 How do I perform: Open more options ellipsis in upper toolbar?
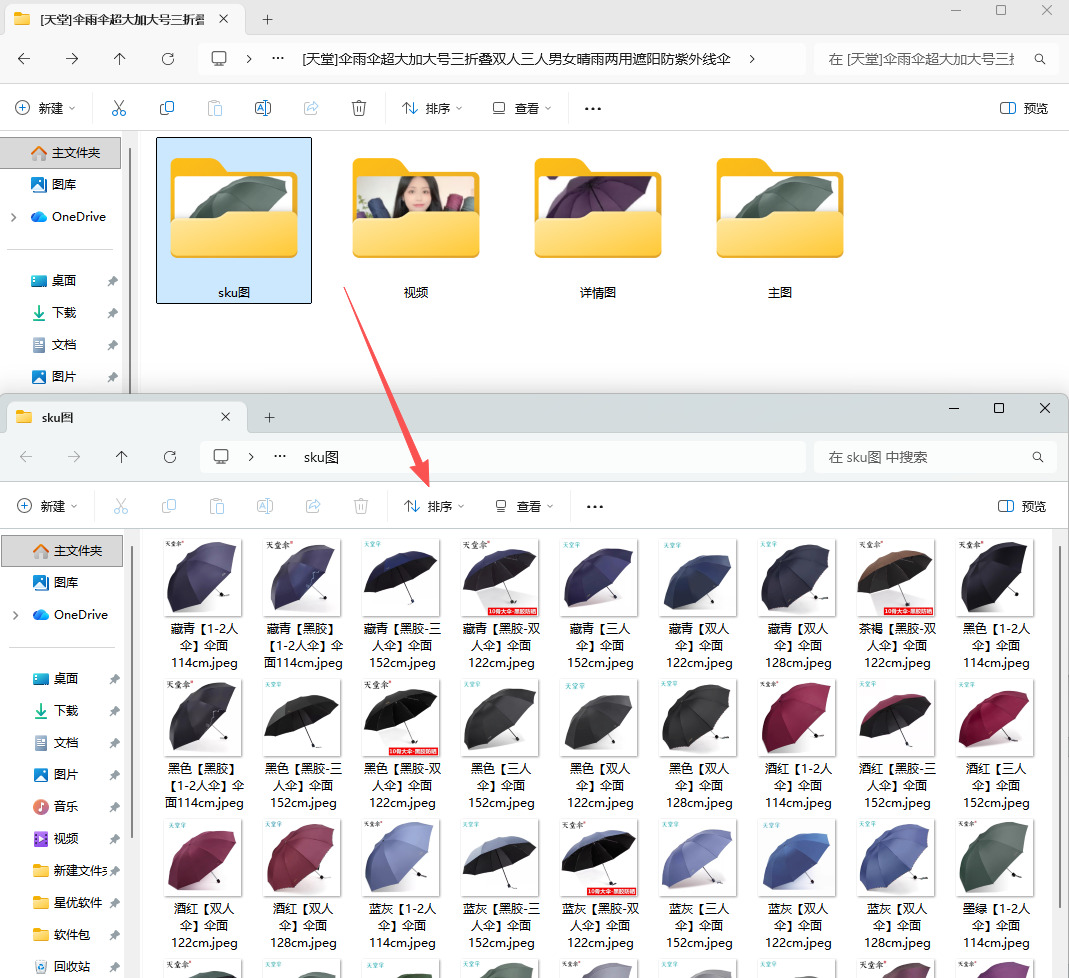(592, 108)
